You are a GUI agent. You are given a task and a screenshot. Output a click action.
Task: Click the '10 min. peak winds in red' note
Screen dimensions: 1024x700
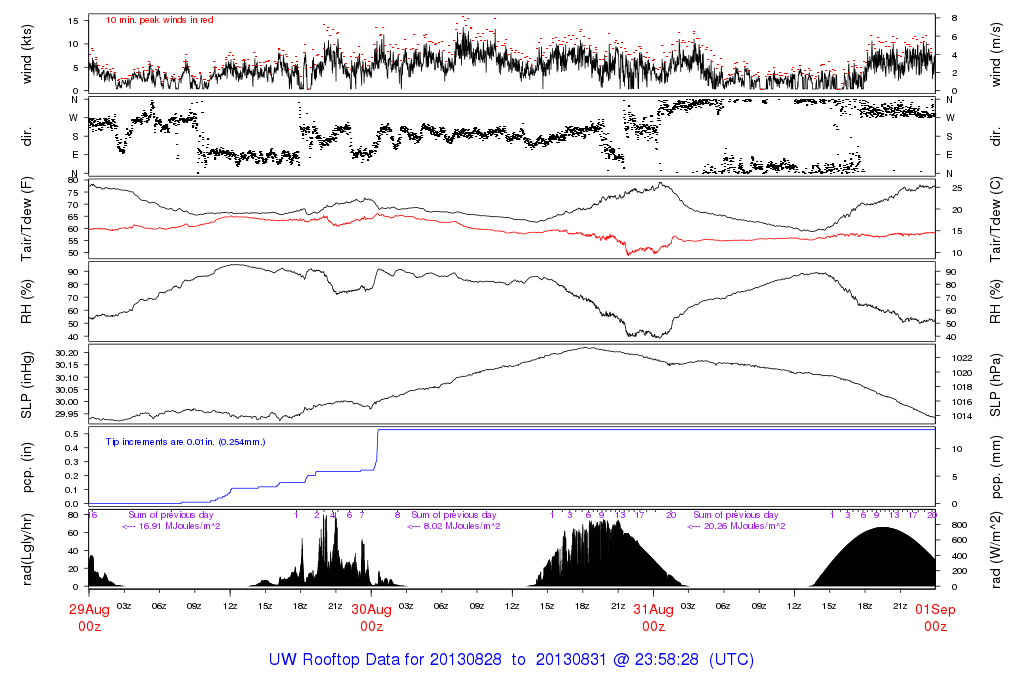click(x=159, y=19)
